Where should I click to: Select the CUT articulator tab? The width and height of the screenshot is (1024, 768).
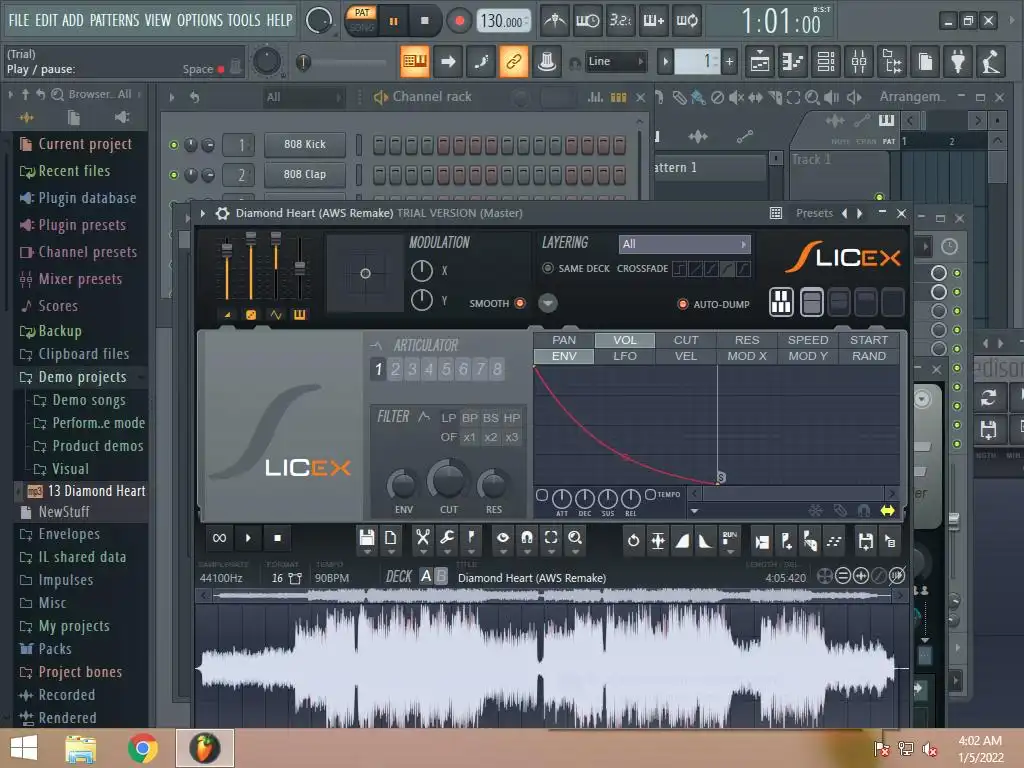(x=686, y=340)
